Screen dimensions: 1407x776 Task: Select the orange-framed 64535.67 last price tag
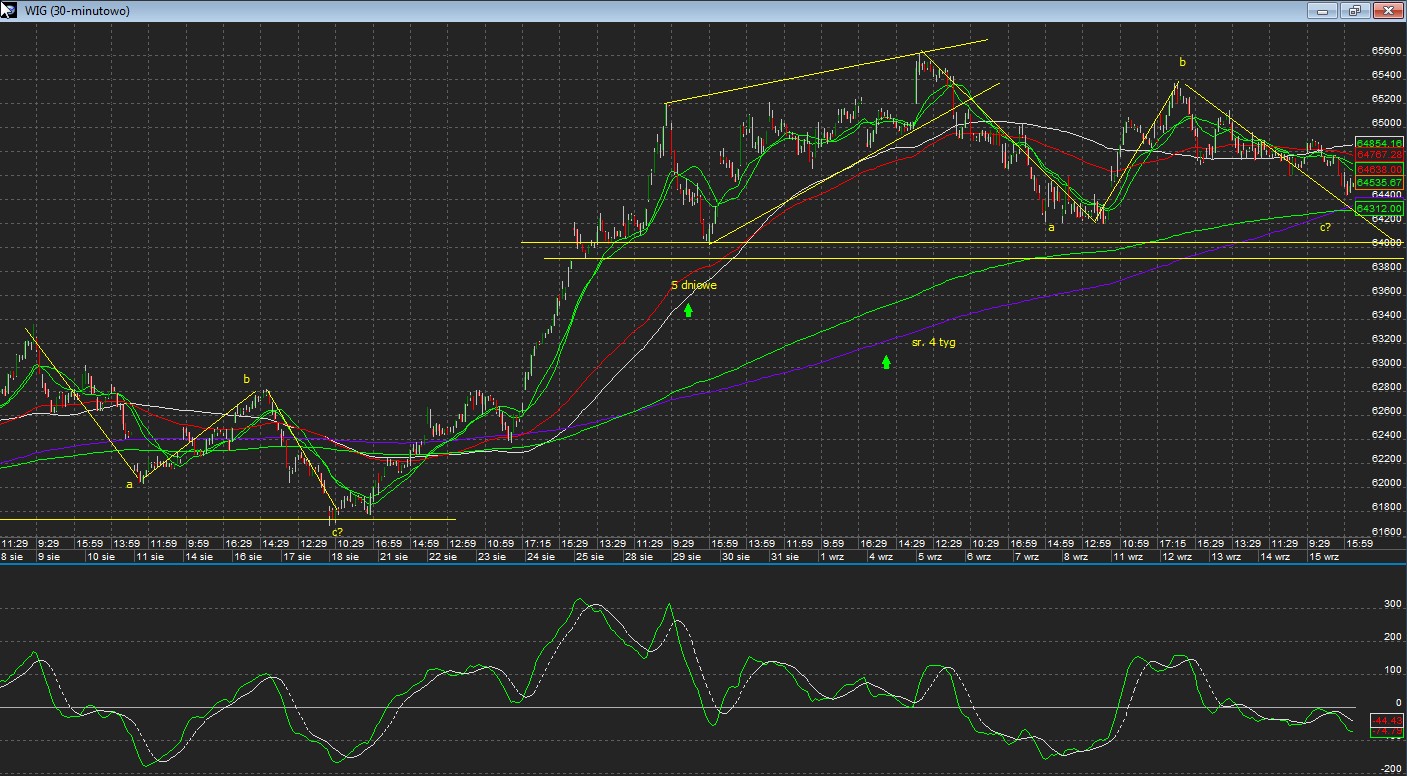1379,182
